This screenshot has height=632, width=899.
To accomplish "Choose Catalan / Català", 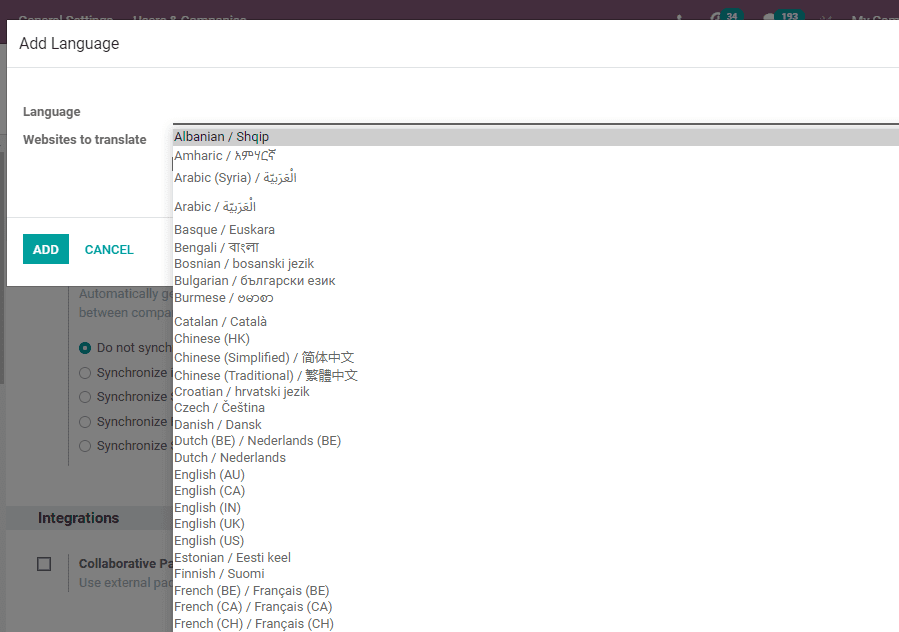I will tap(536, 322).
